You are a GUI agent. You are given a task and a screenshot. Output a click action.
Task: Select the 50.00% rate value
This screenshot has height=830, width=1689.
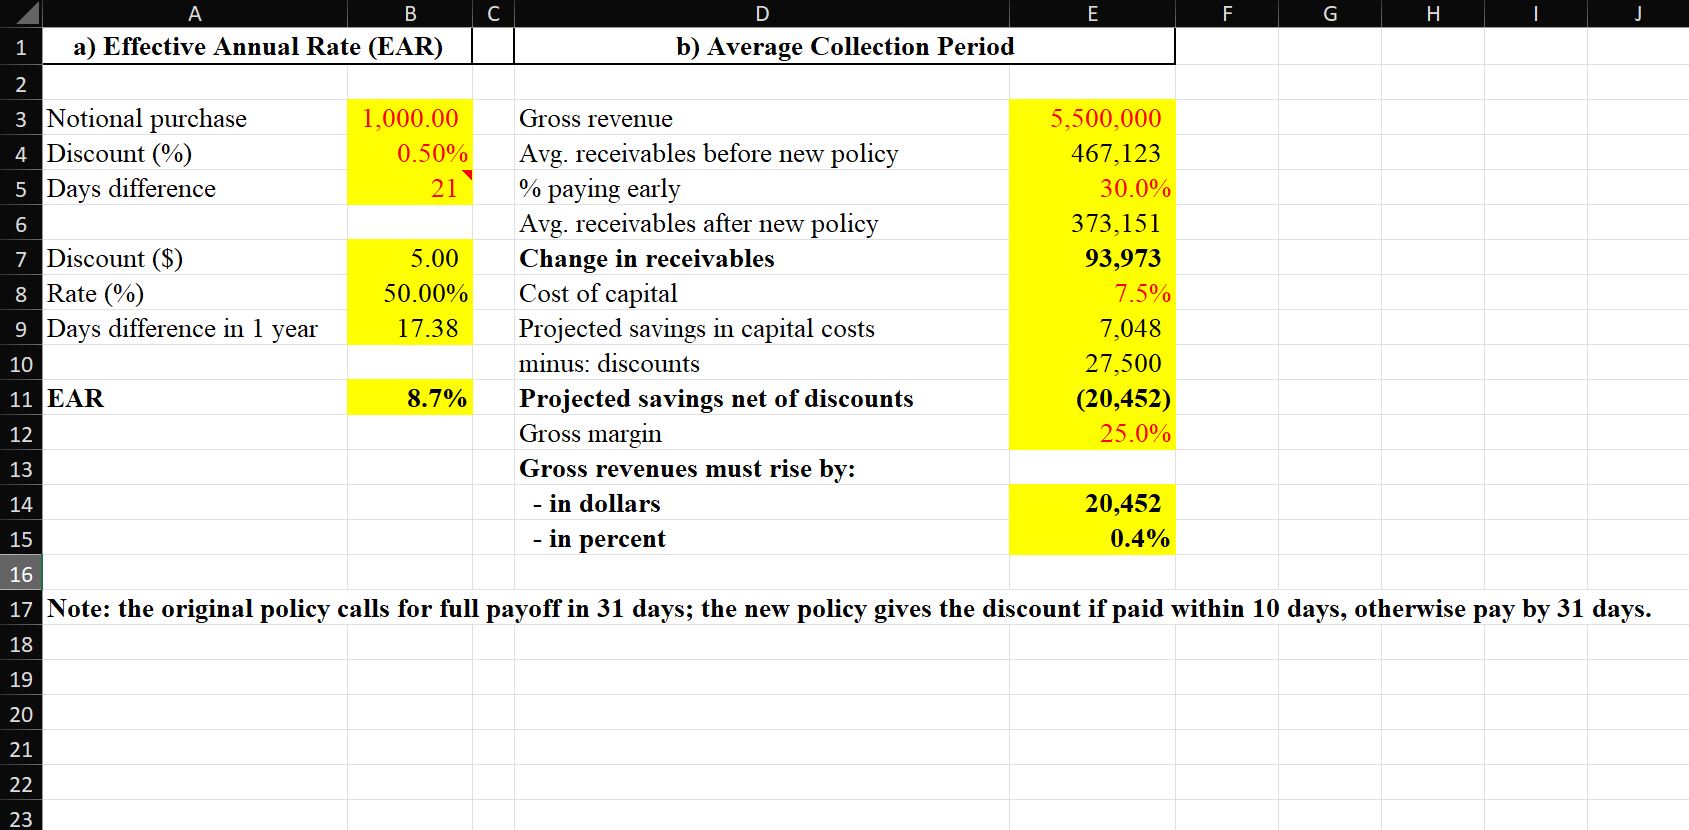[410, 293]
